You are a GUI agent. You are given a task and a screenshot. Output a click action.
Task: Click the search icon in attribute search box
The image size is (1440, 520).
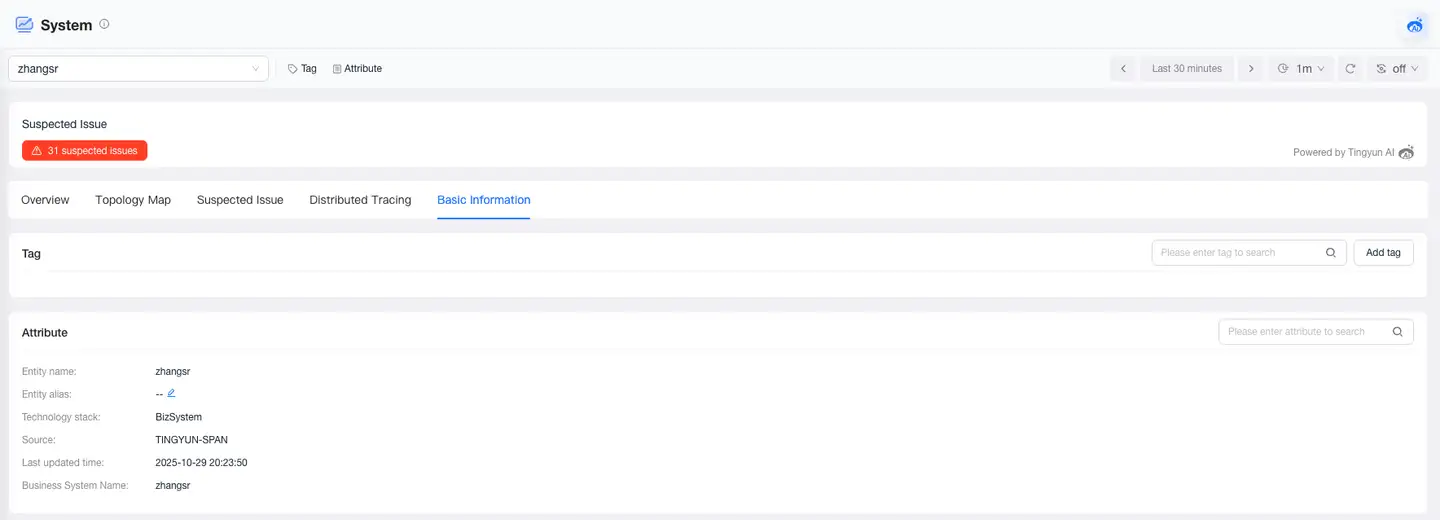click(1397, 332)
